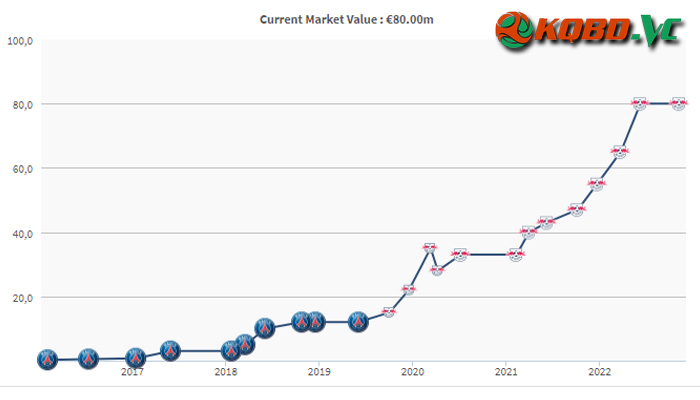Select the first PSG data point at chart start

point(47,359)
